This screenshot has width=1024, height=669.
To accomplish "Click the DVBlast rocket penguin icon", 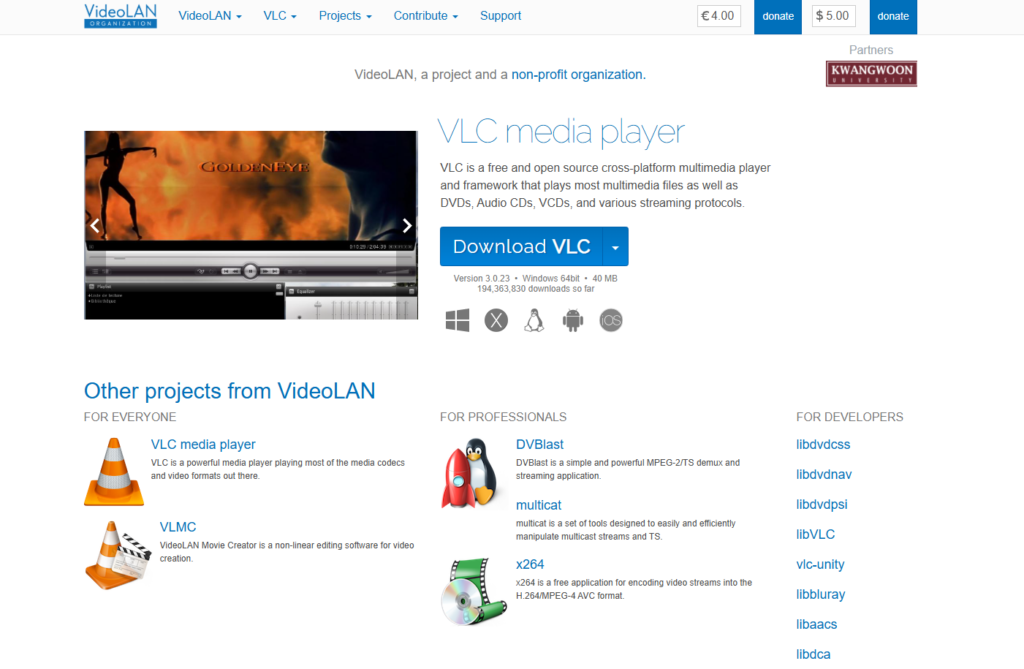I will 470,473.
